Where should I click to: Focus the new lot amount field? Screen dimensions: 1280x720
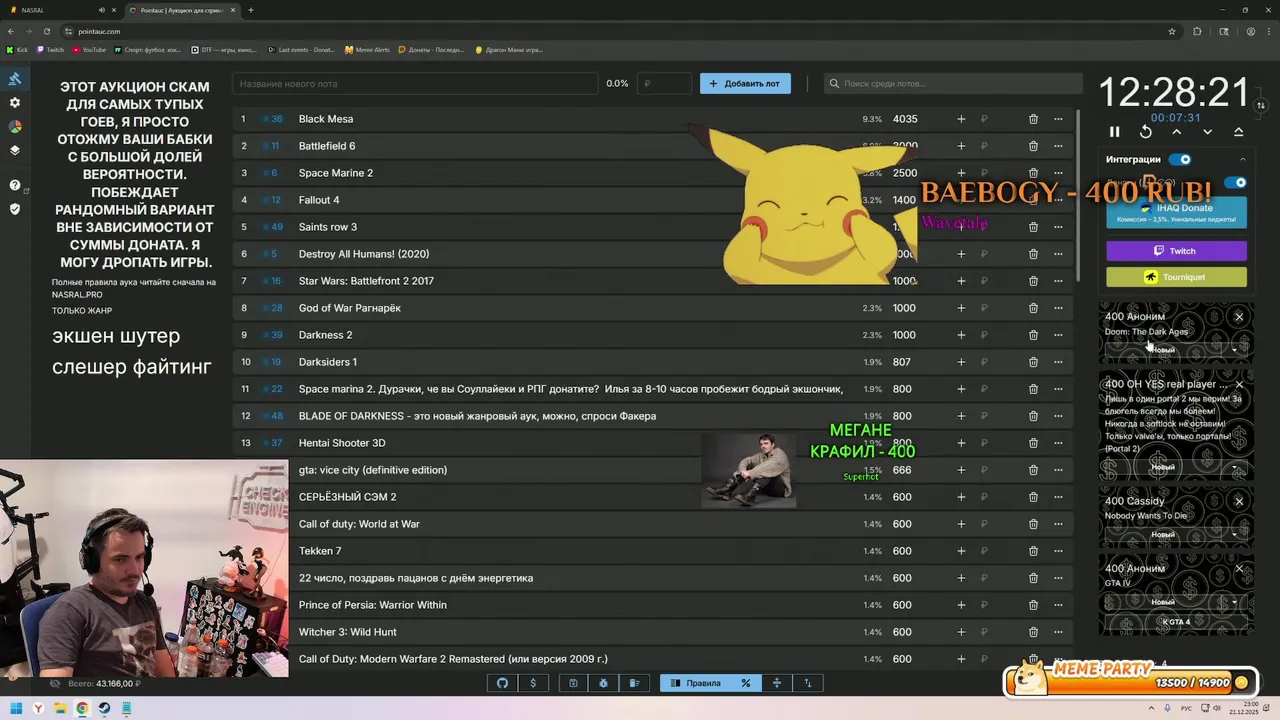[665, 84]
